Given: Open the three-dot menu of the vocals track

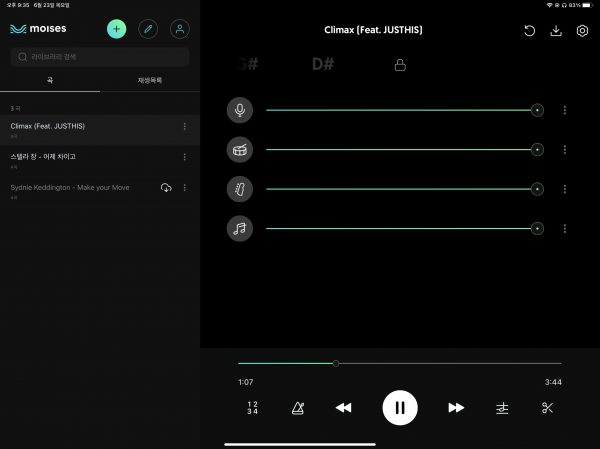Looking at the screenshot, I should coord(565,110).
